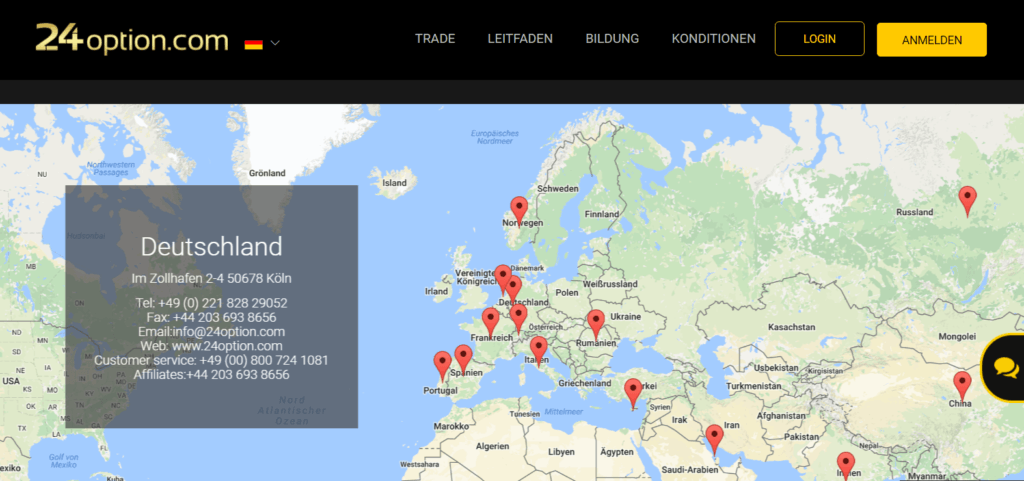
Task: Click the Affiliates phone number line
Action: coord(212,375)
